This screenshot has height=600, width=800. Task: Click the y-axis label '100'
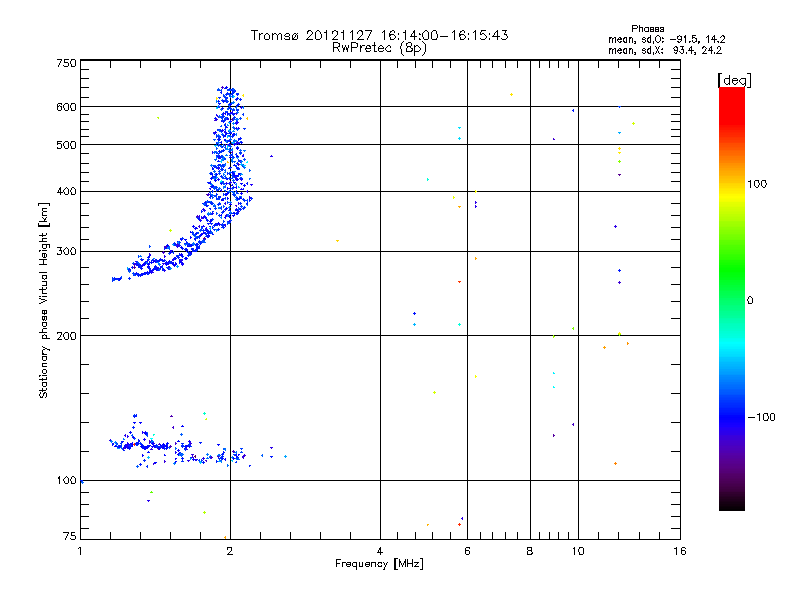click(x=66, y=481)
